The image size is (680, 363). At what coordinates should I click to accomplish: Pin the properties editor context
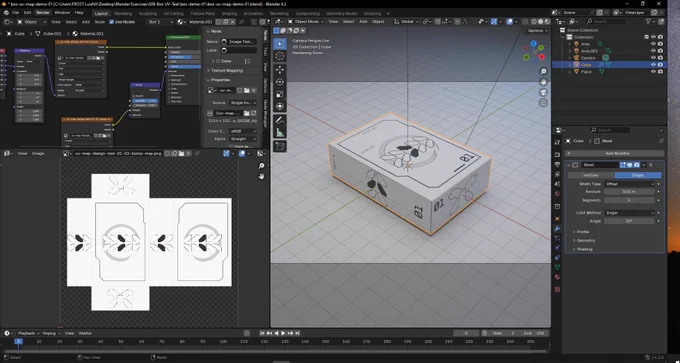661,141
